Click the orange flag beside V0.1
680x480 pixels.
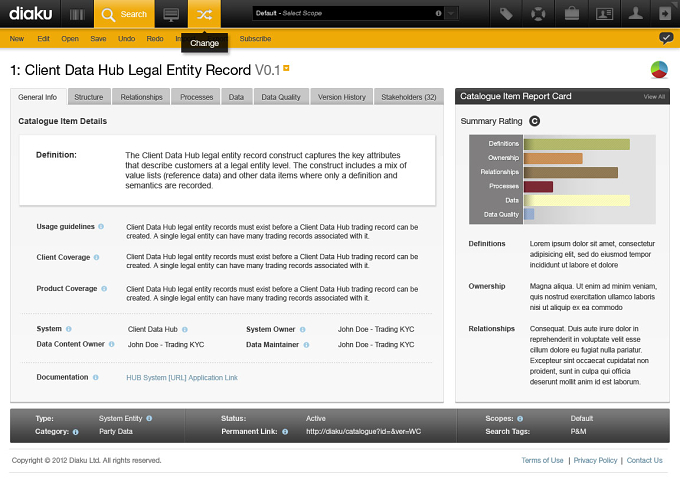286,68
